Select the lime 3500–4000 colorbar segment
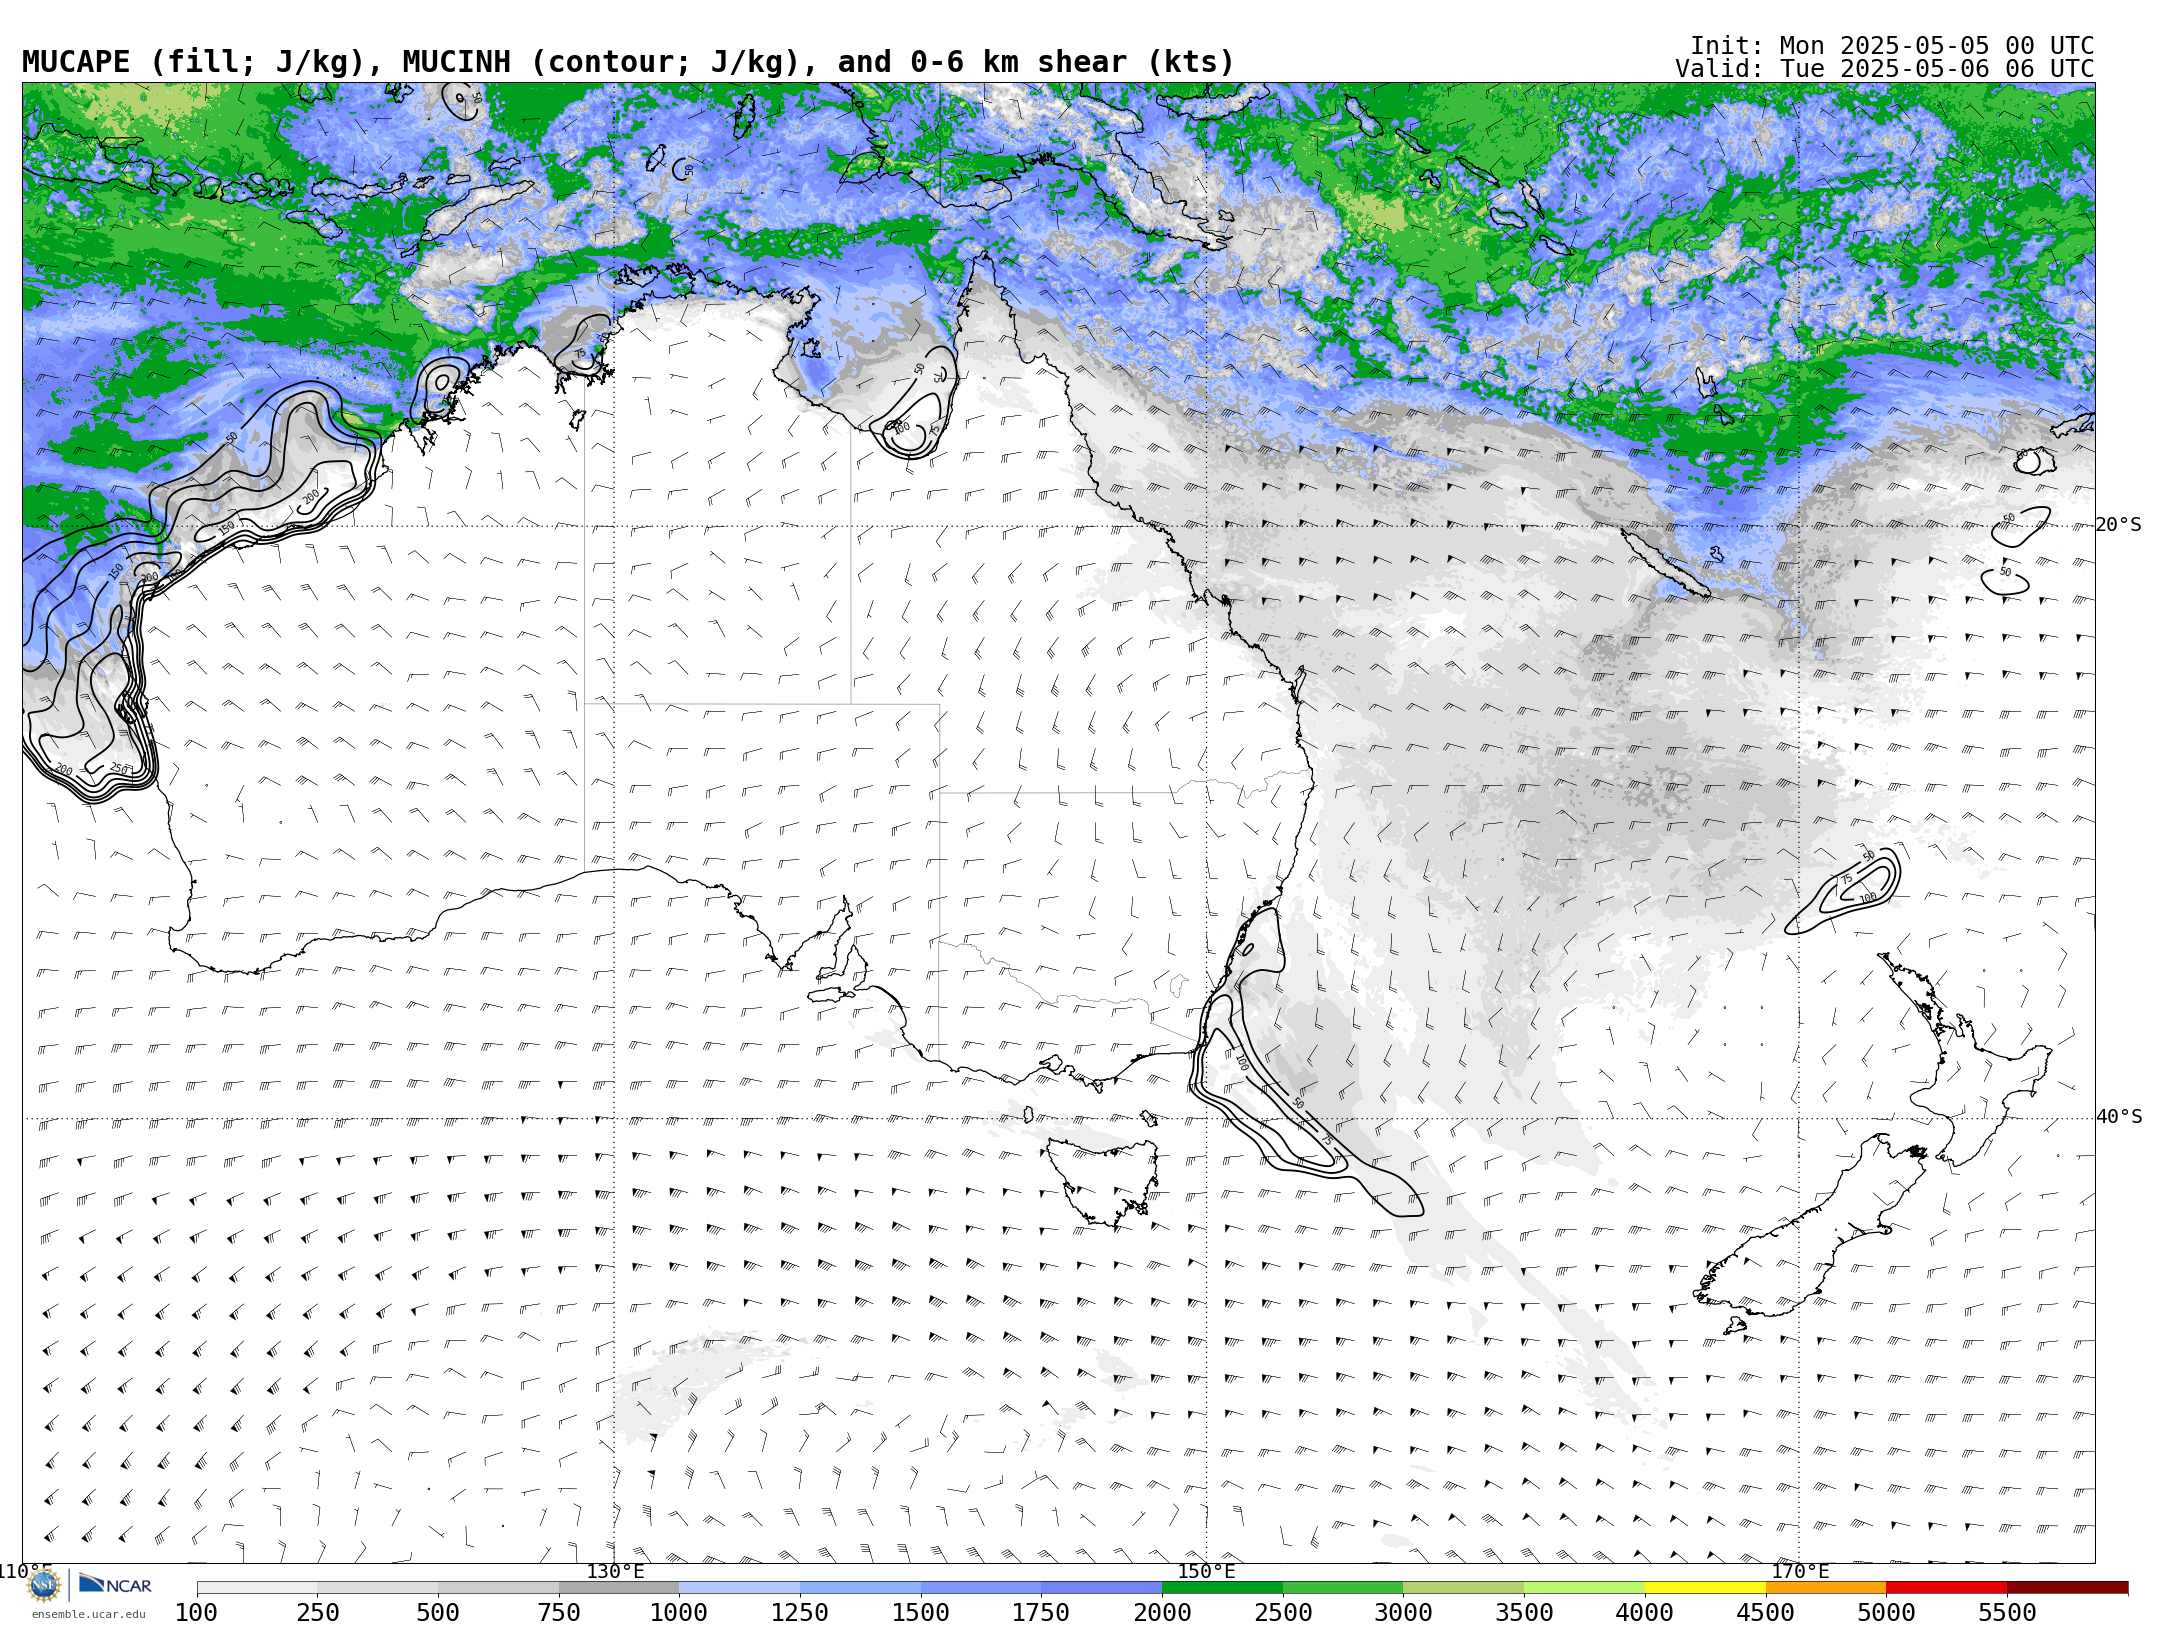 pyautogui.click(x=1584, y=1588)
